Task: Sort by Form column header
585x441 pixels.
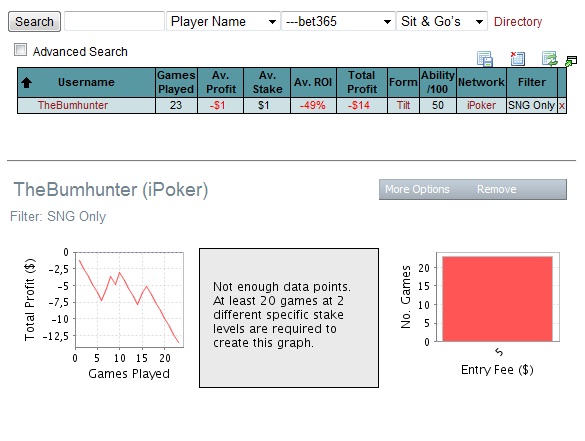Action: [x=403, y=82]
